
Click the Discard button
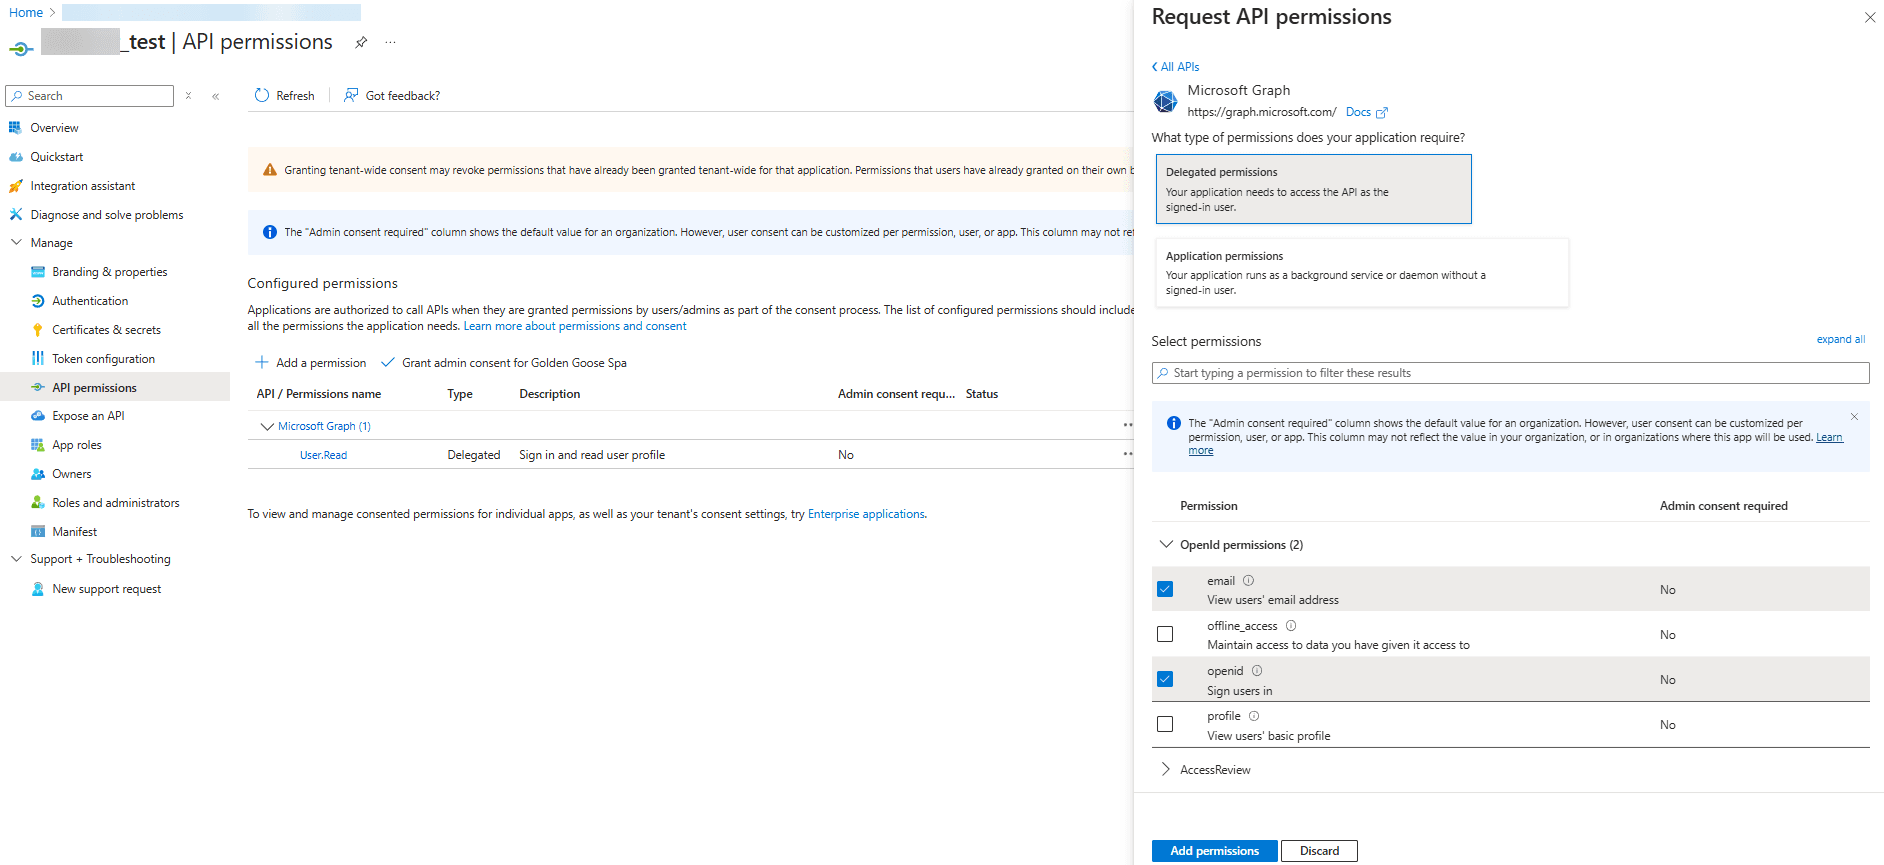click(1319, 851)
